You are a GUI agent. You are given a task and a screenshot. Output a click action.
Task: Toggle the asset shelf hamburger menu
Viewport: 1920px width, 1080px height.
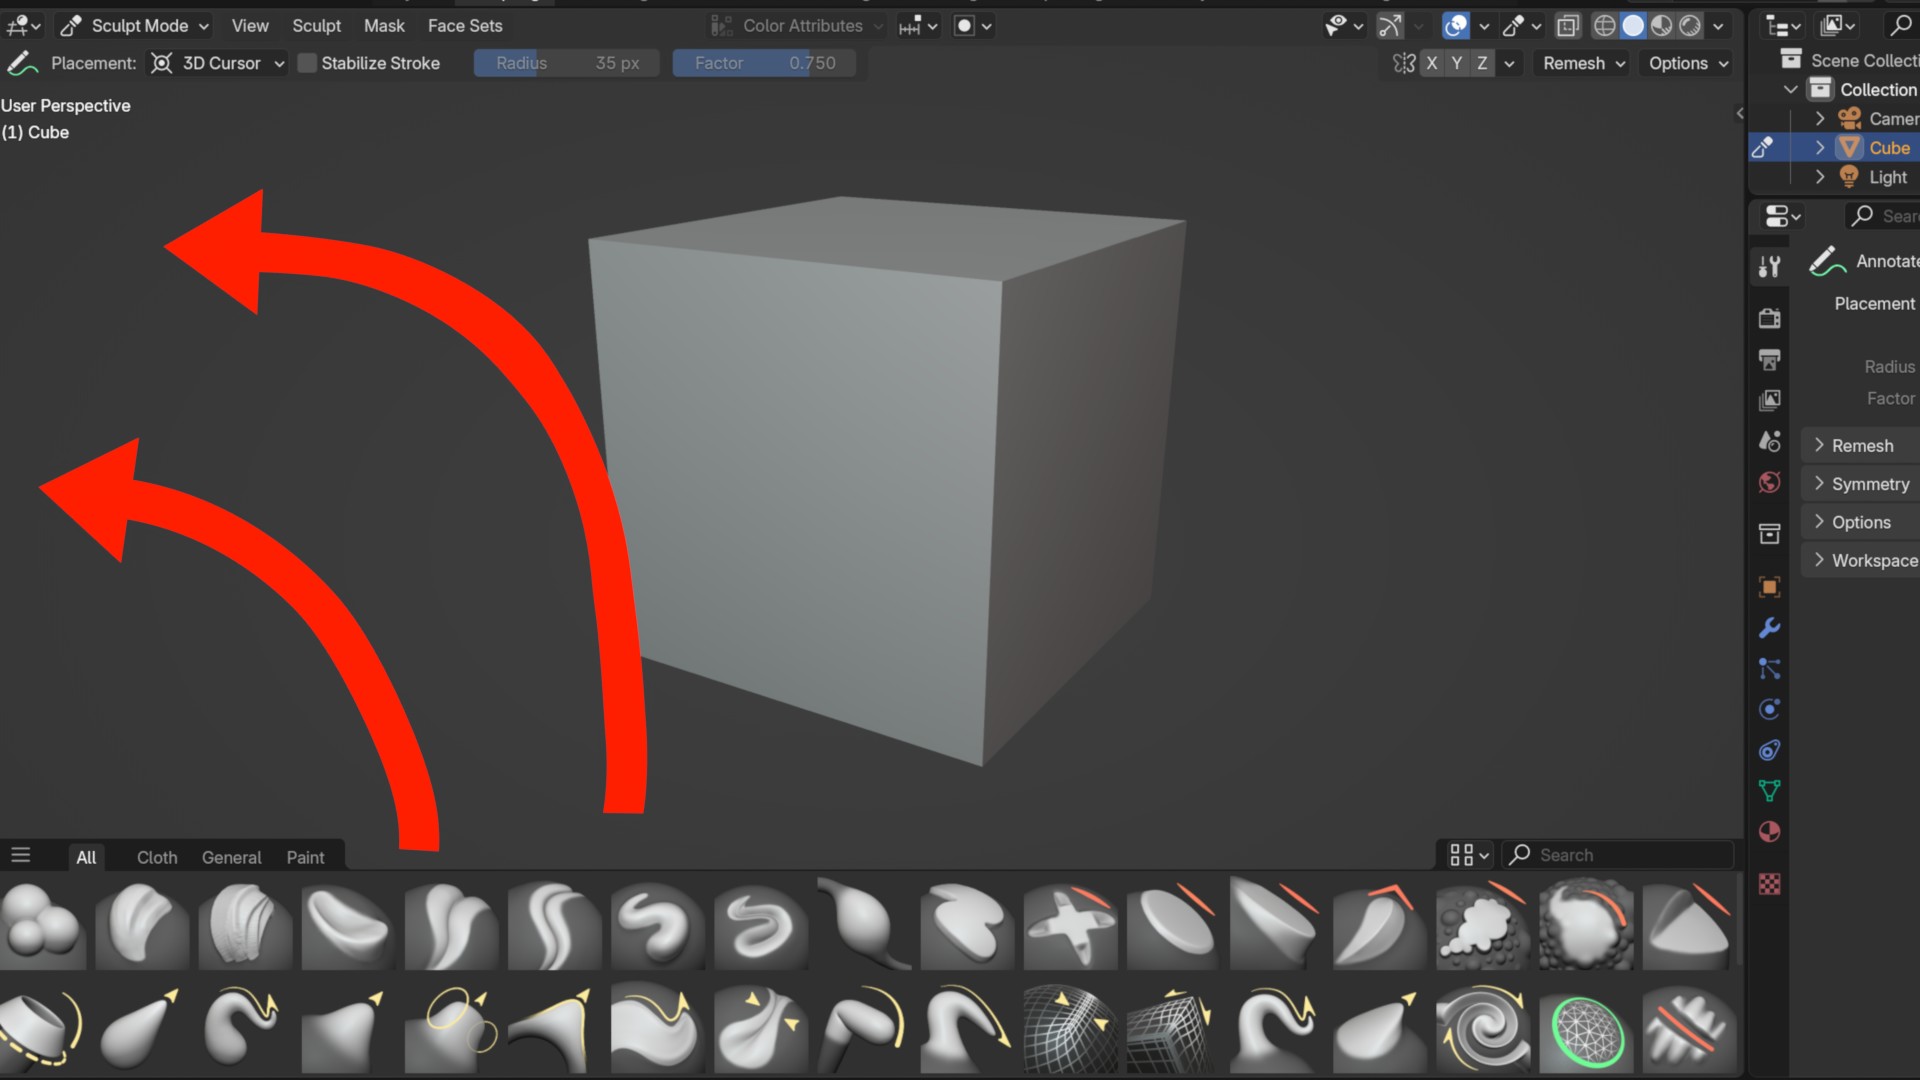coord(21,856)
